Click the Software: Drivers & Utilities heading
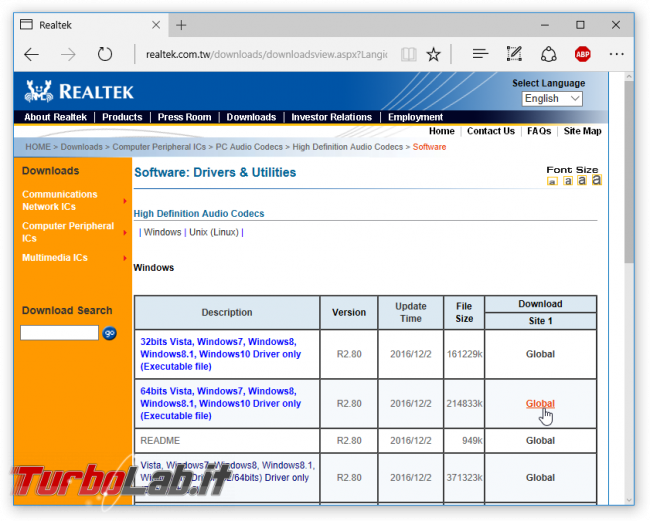The height and width of the screenshot is (521, 650). [x=215, y=172]
